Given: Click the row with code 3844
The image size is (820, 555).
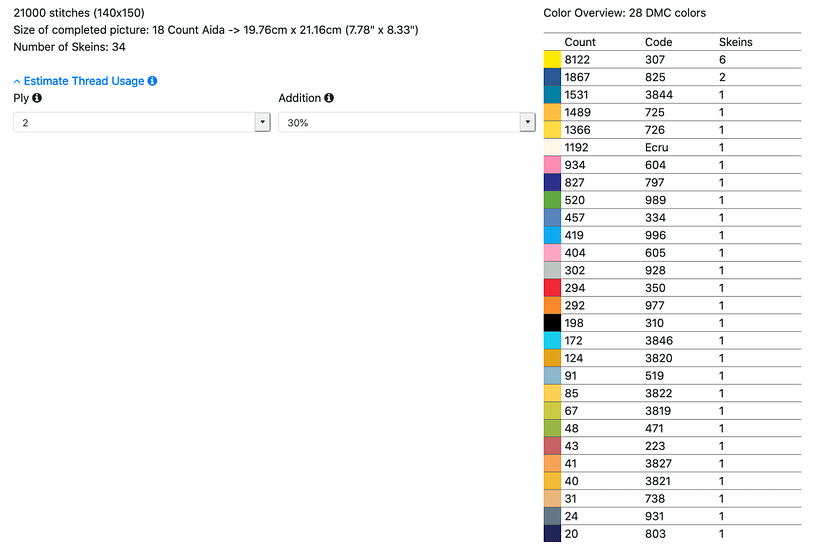Looking at the screenshot, I should [673, 95].
